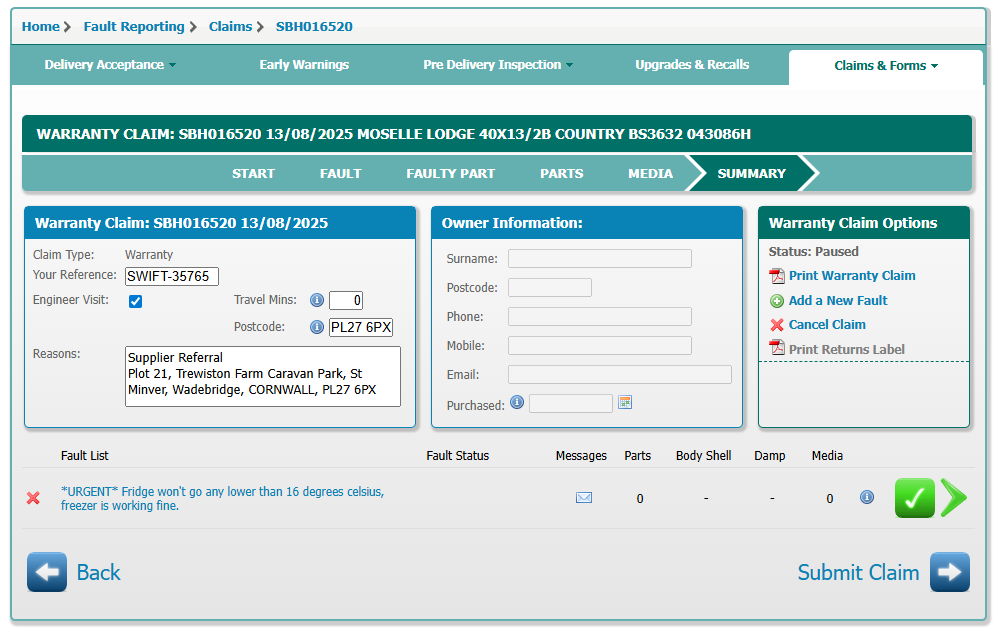Open the Purchased date calendar picker

click(x=625, y=402)
